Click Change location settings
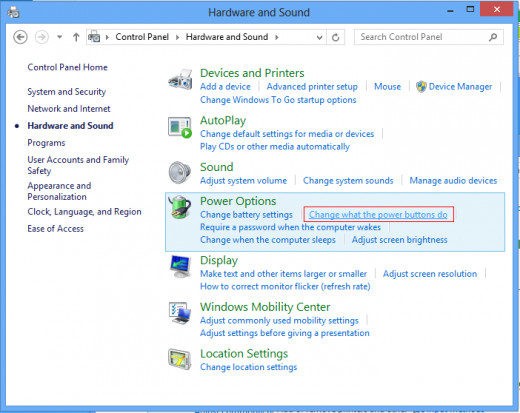This screenshot has width=520, height=413. pos(248,367)
